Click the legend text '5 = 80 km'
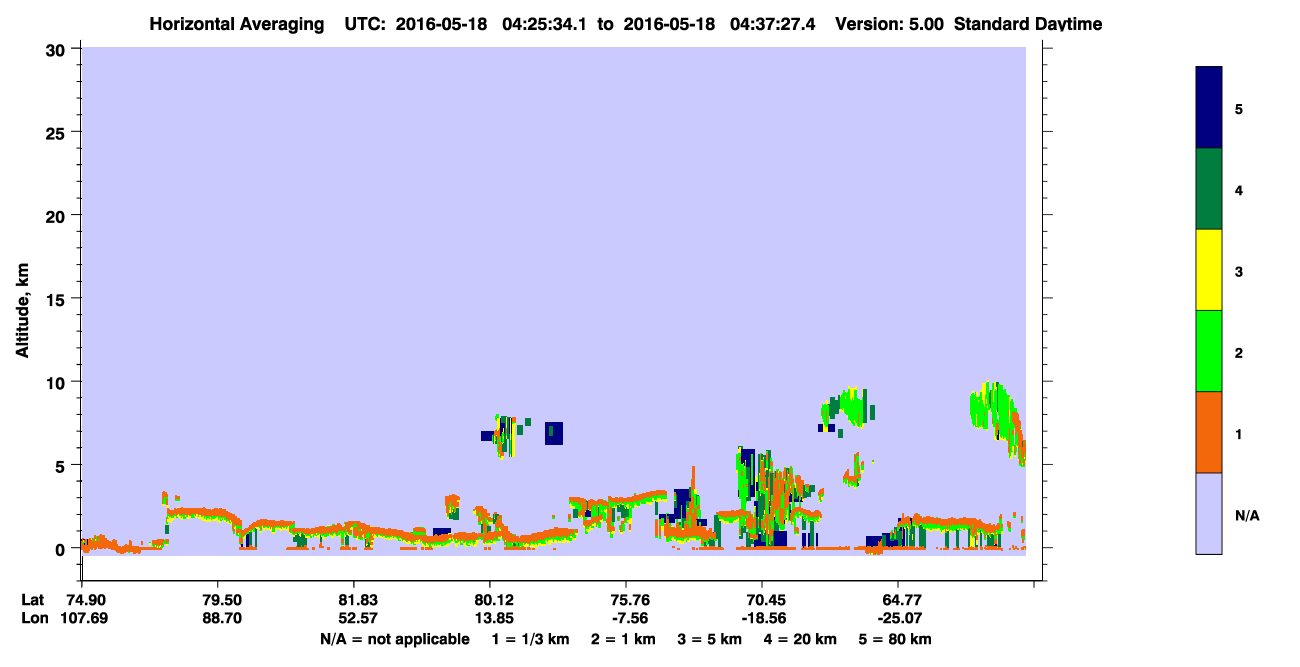The image size is (1300, 667). [x=895, y=639]
